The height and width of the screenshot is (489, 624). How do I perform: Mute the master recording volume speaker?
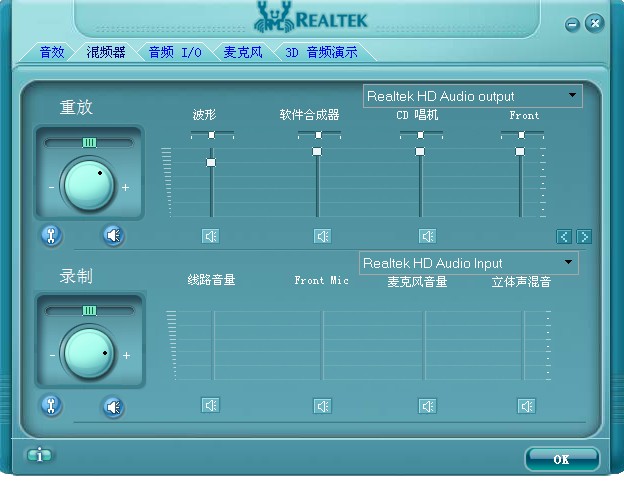tap(114, 407)
